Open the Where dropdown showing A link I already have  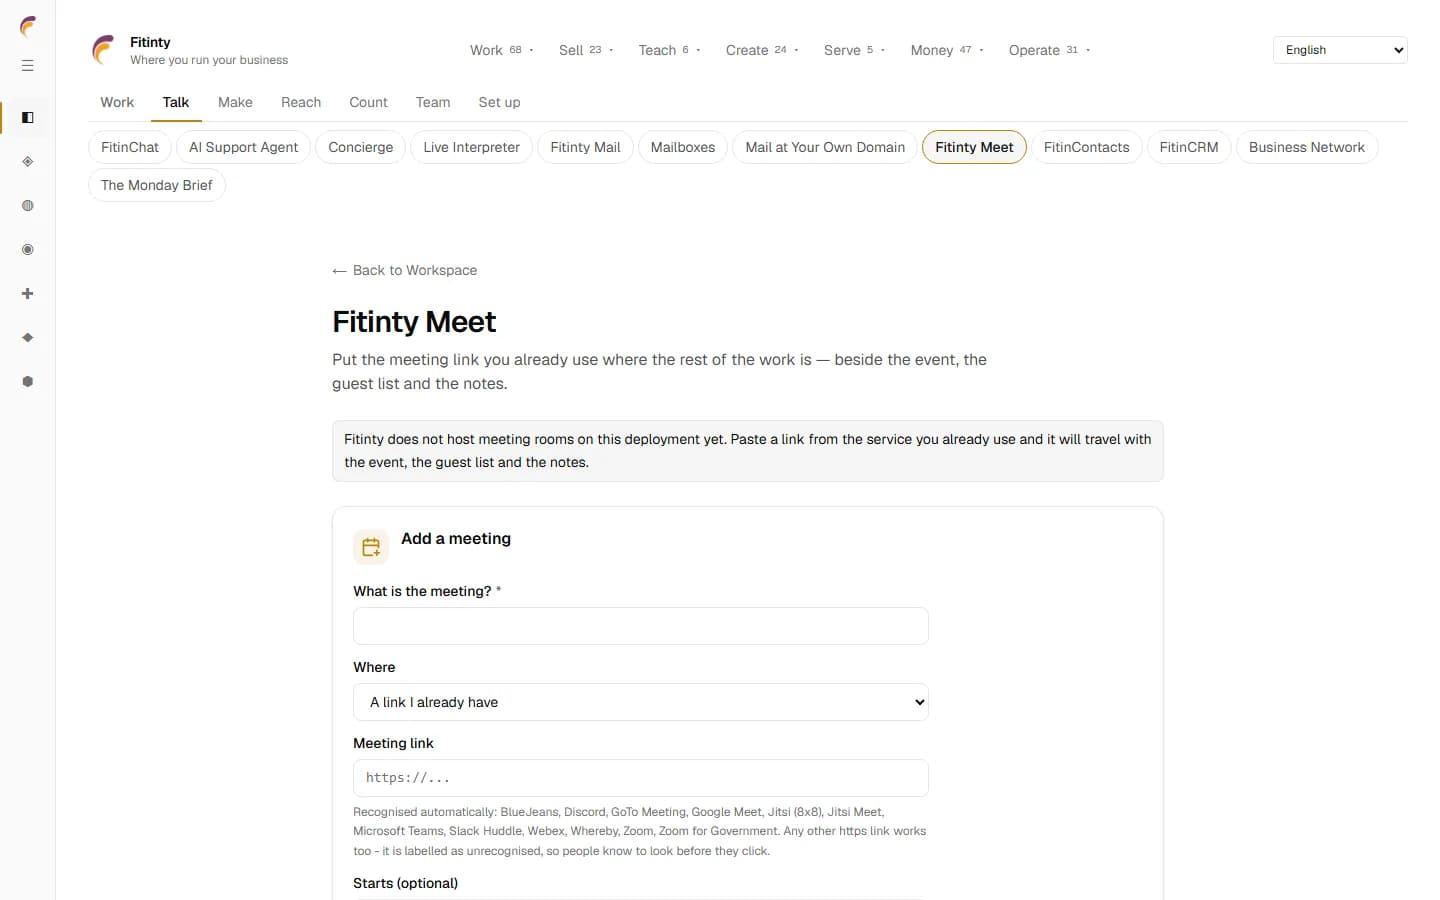(x=641, y=702)
